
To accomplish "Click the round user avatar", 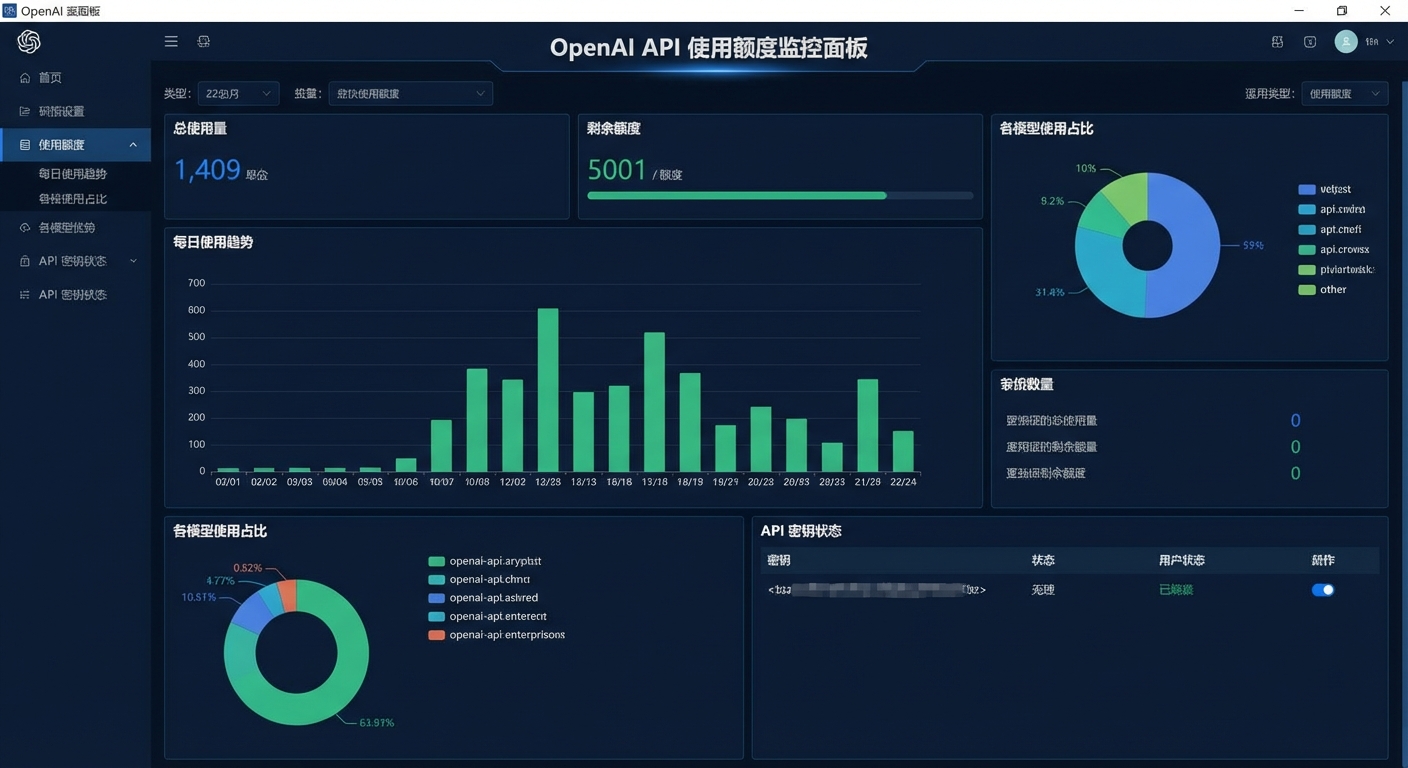I will pyautogui.click(x=1346, y=41).
